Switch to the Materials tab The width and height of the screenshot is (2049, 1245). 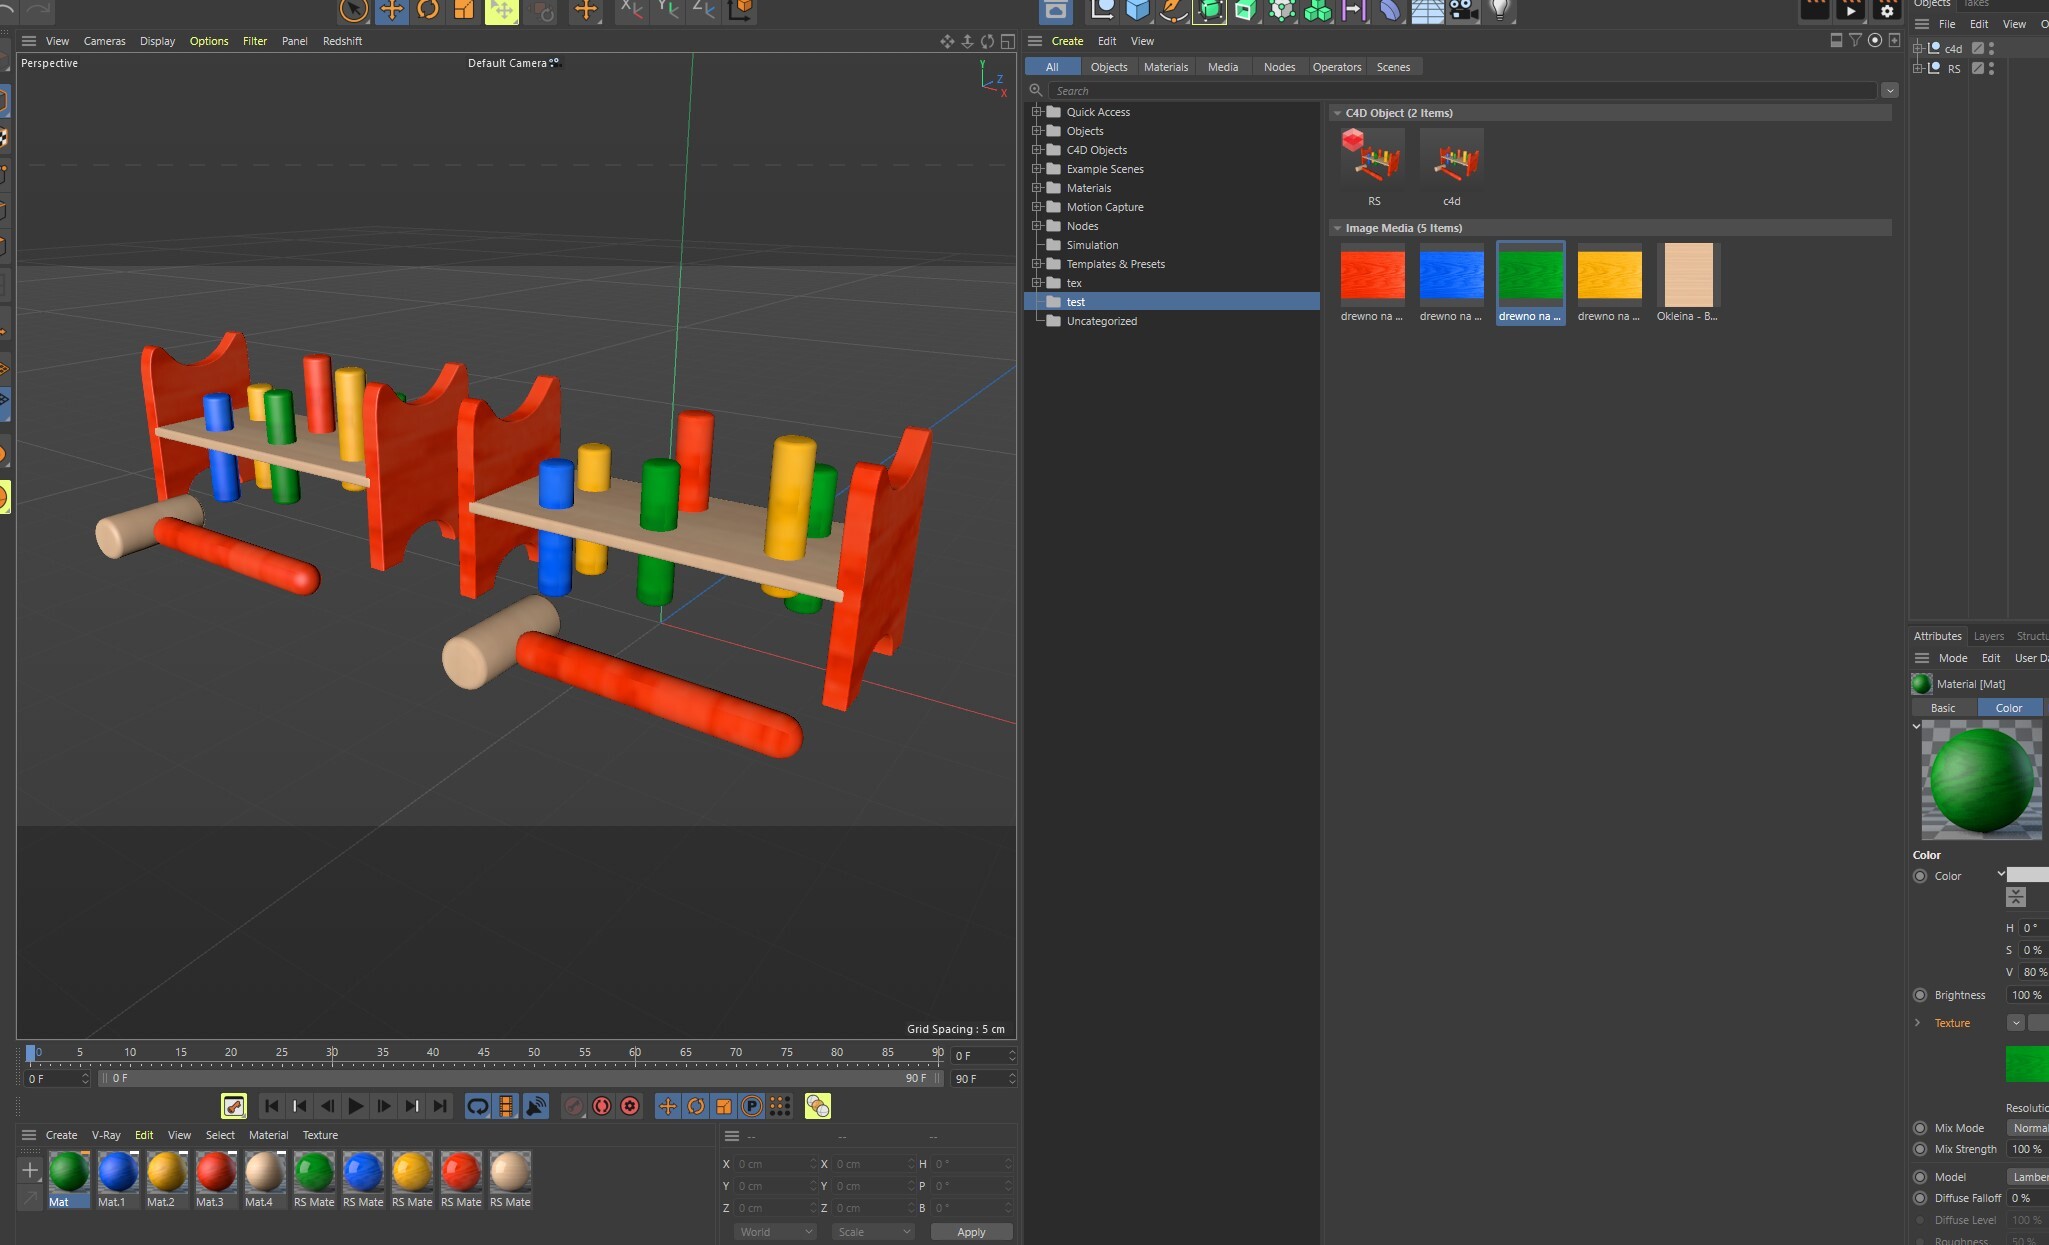1166,67
